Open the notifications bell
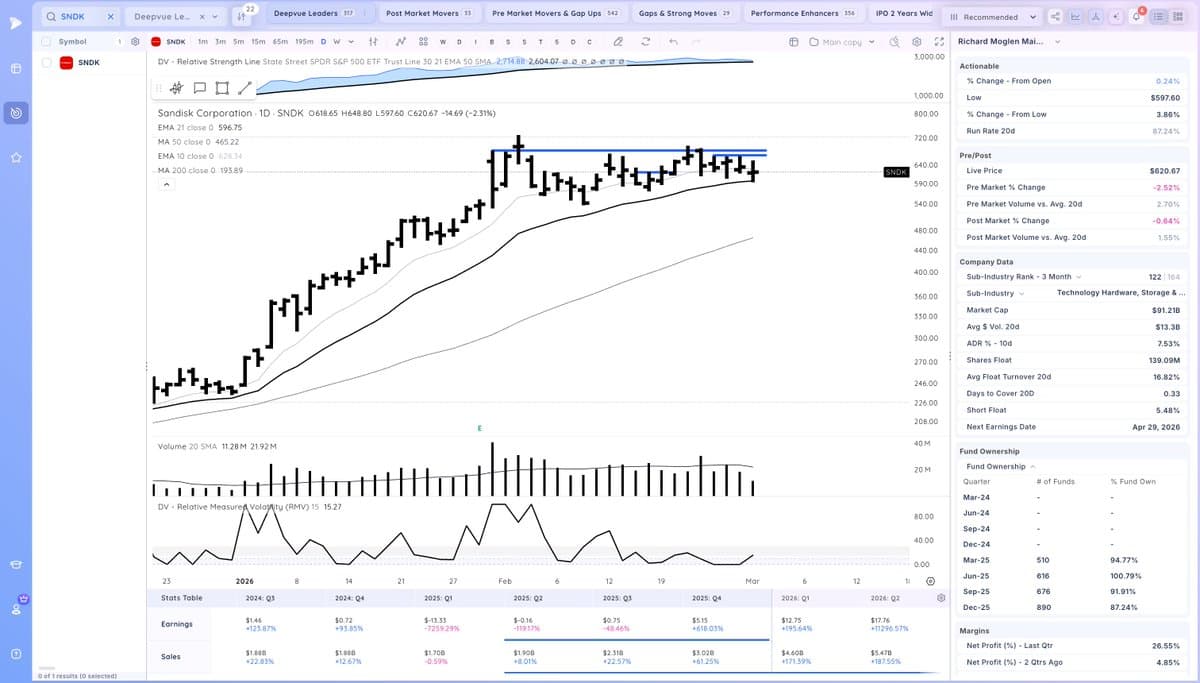This screenshot has width=1200, height=683. (x=1136, y=17)
